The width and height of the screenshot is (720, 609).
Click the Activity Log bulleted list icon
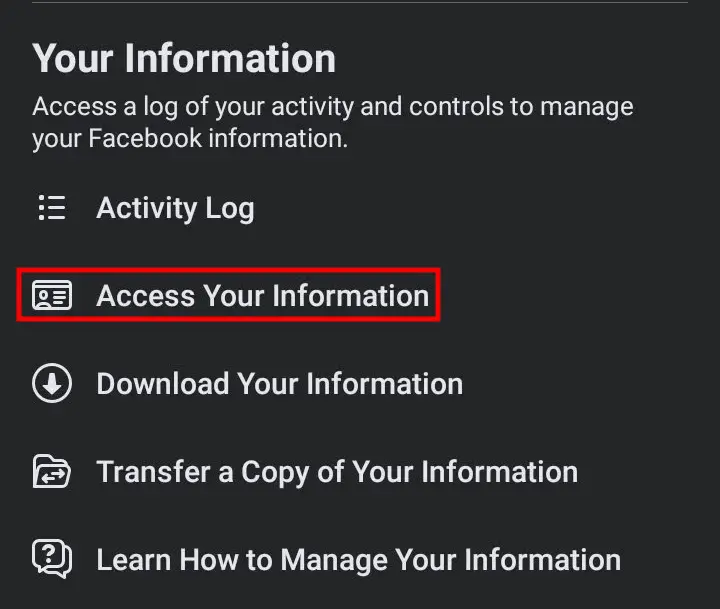click(x=52, y=208)
